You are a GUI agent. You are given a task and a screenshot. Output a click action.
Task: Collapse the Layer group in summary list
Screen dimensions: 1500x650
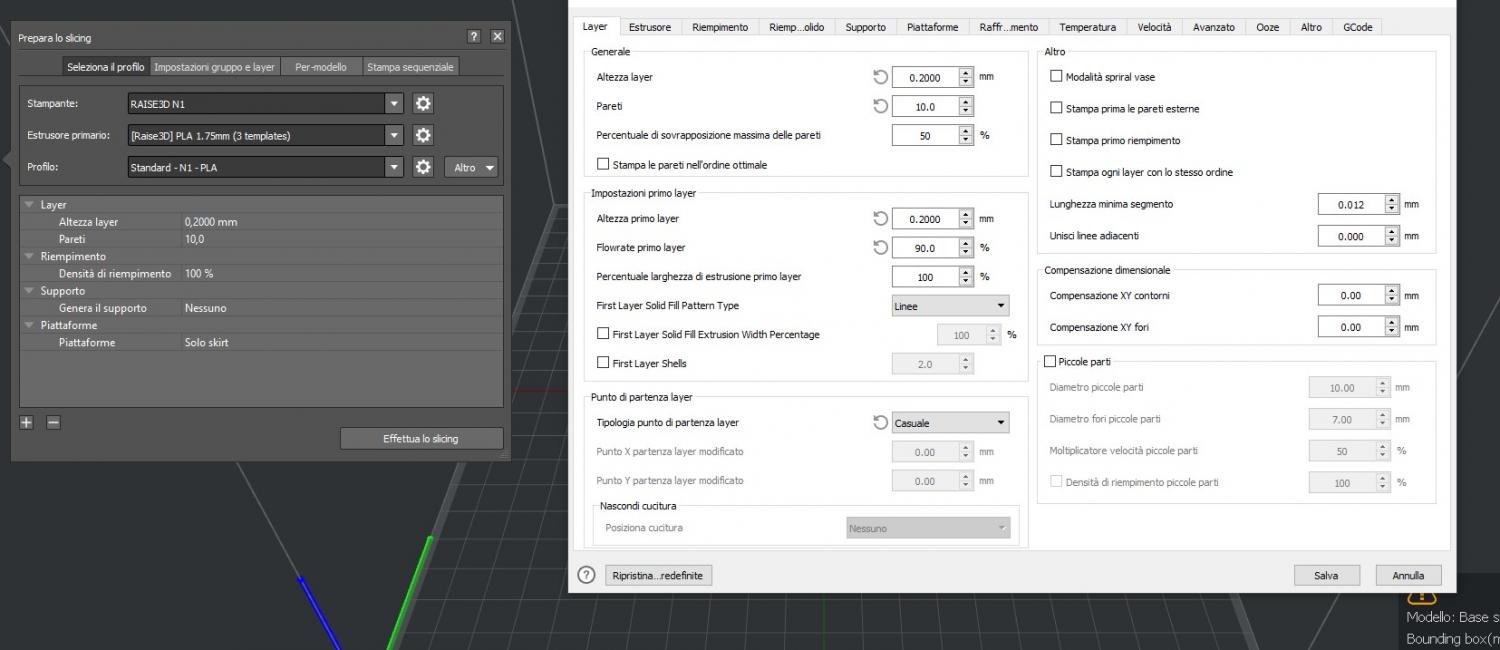pyautogui.click(x=29, y=205)
